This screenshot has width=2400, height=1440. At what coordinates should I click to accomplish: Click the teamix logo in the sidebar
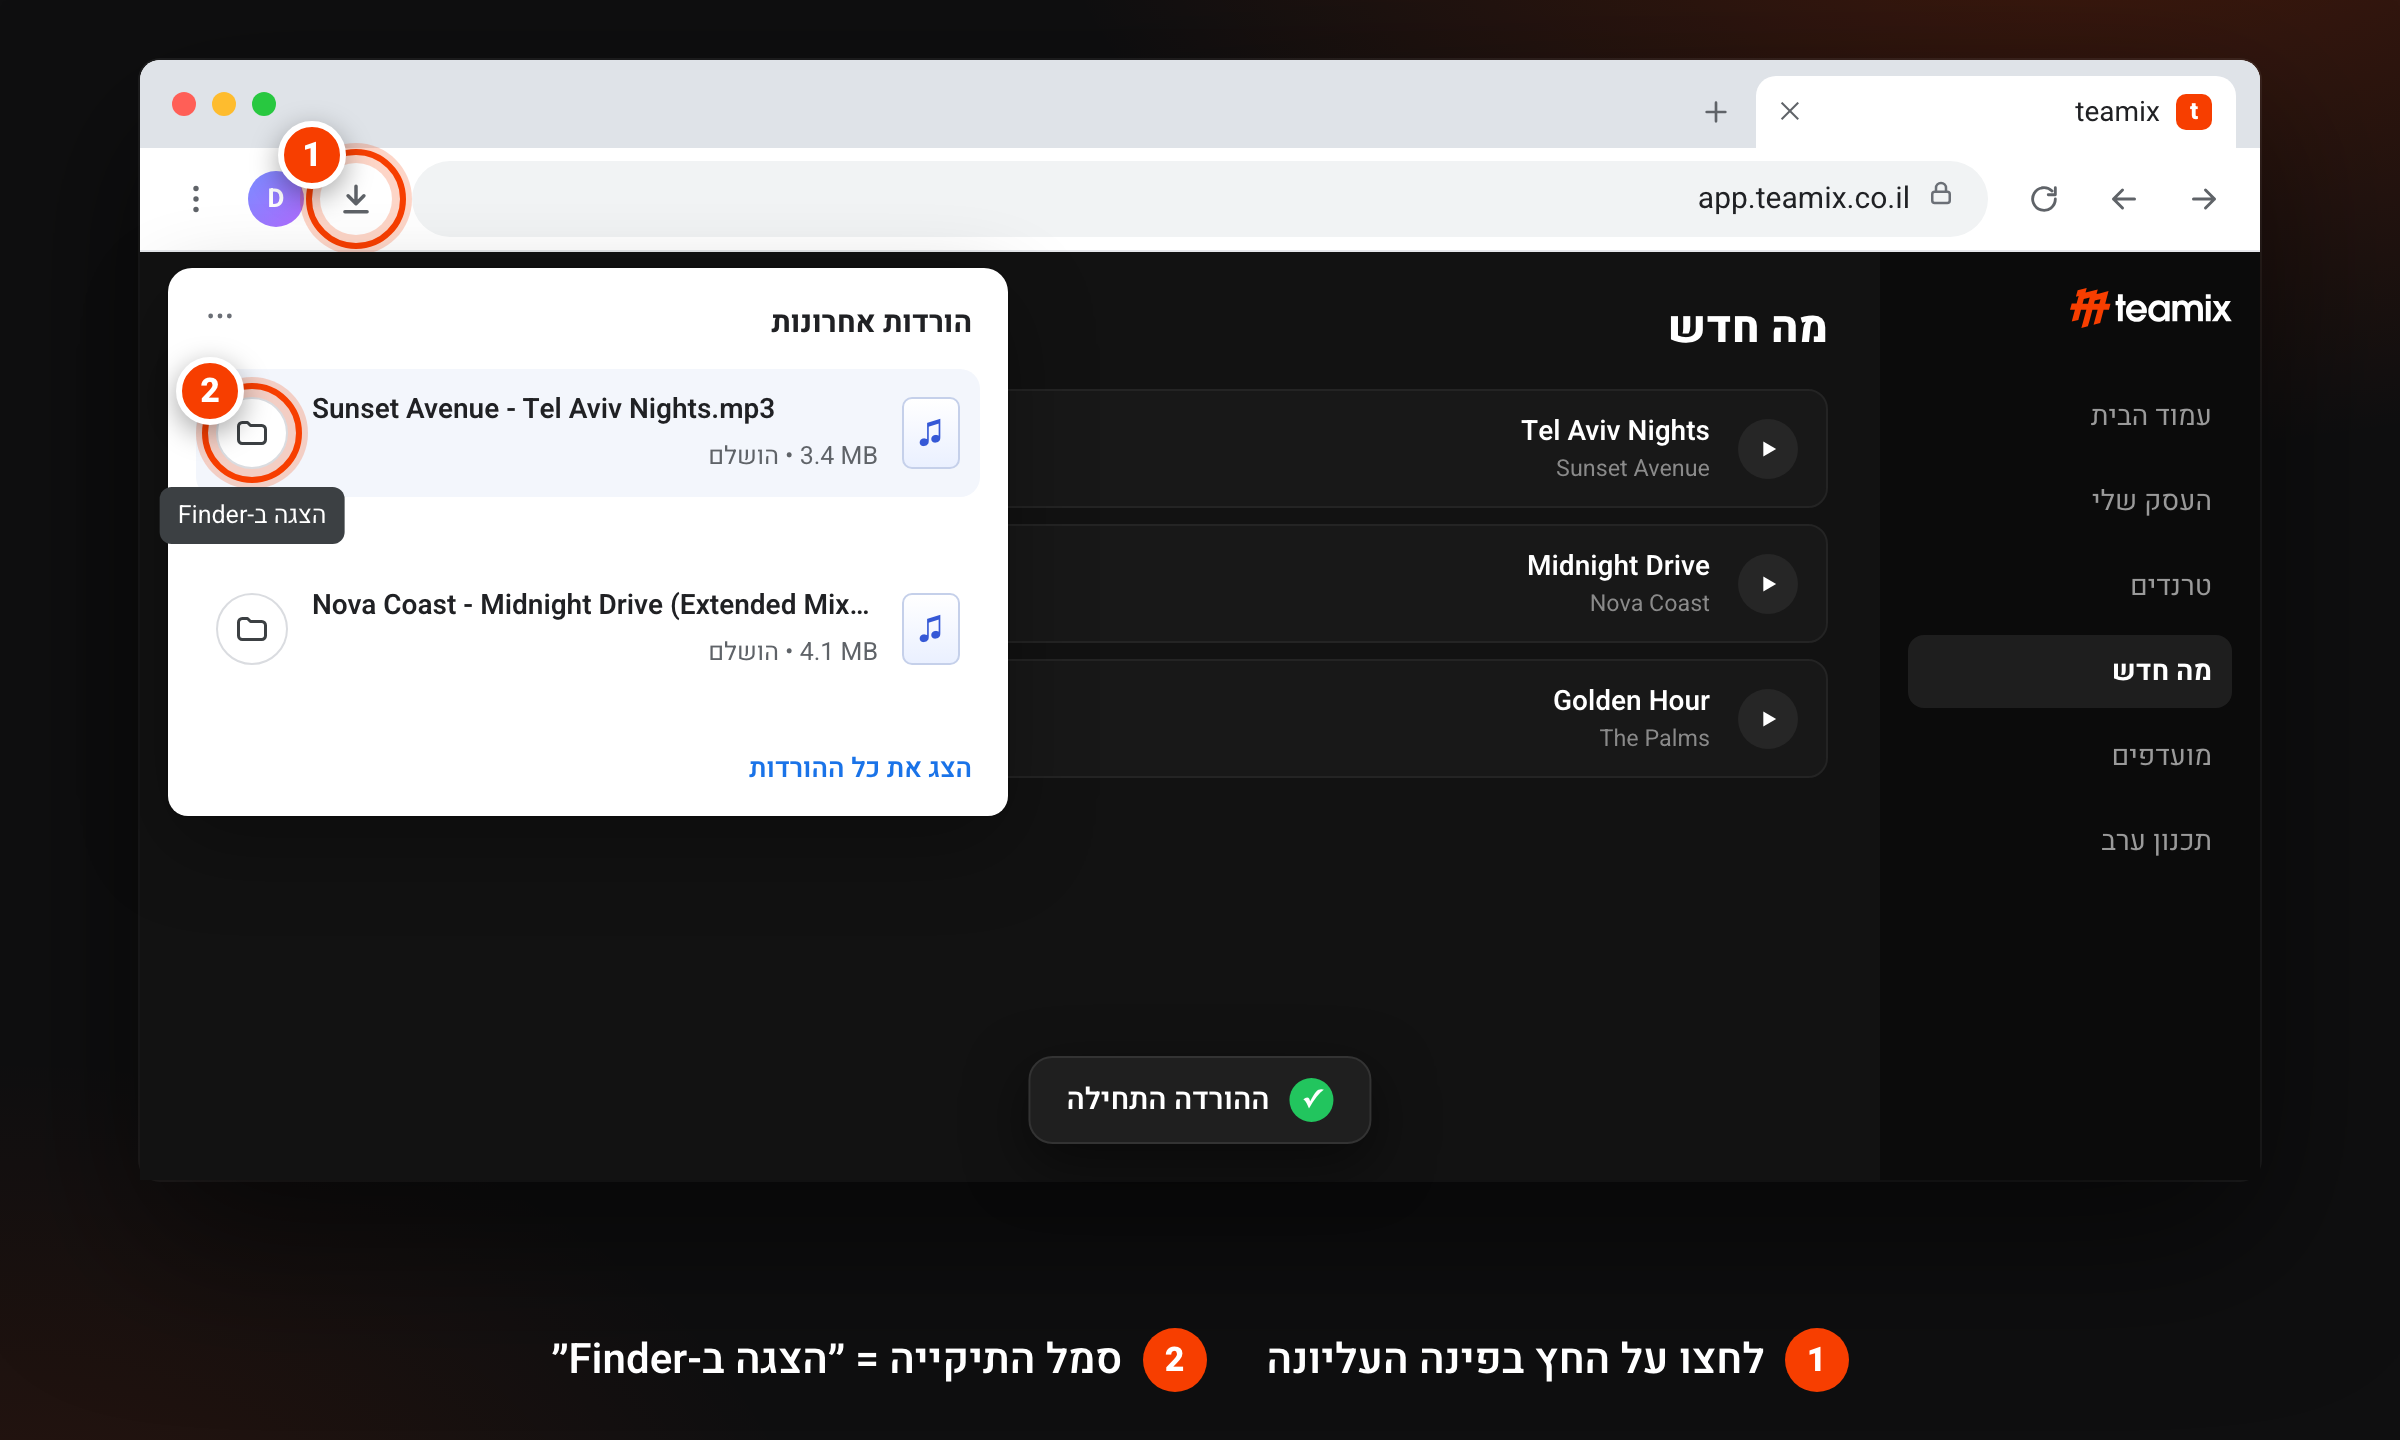click(x=2150, y=308)
